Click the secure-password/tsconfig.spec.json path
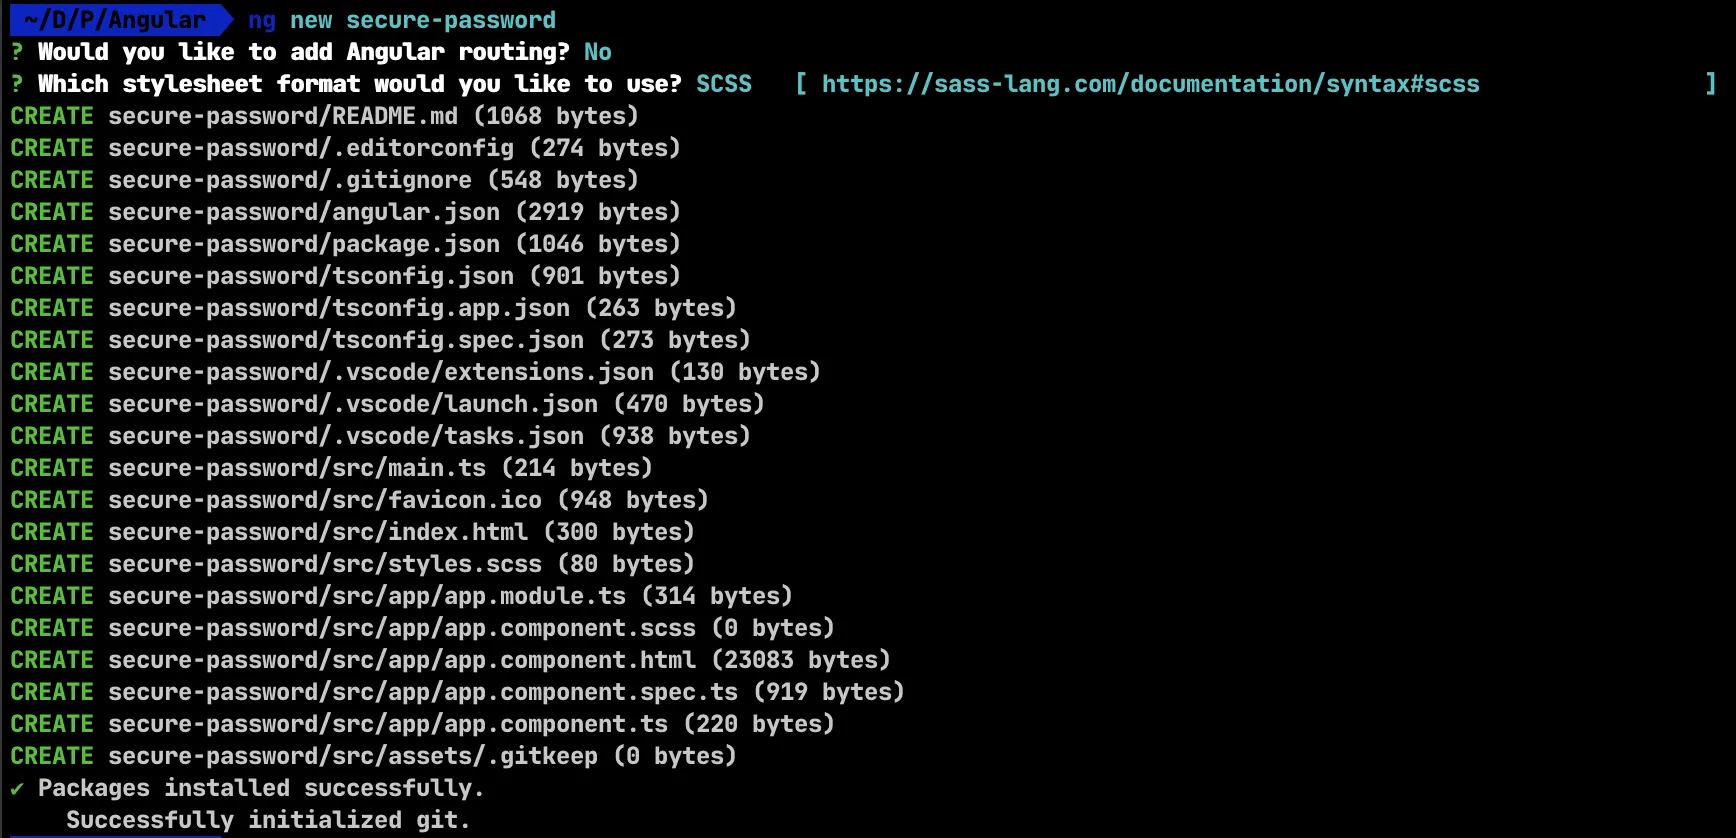This screenshot has width=1736, height=838. click(x=346, y=340)
